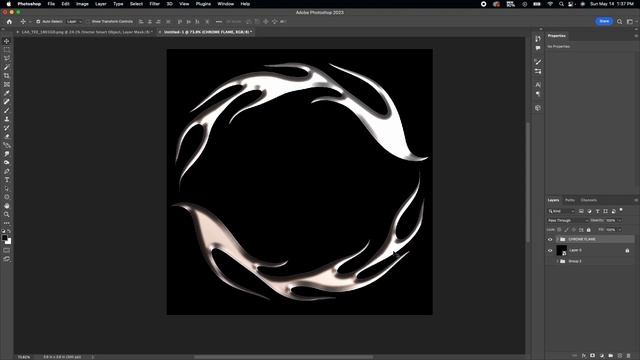Switch to the Channels tab

coord(589,200)
